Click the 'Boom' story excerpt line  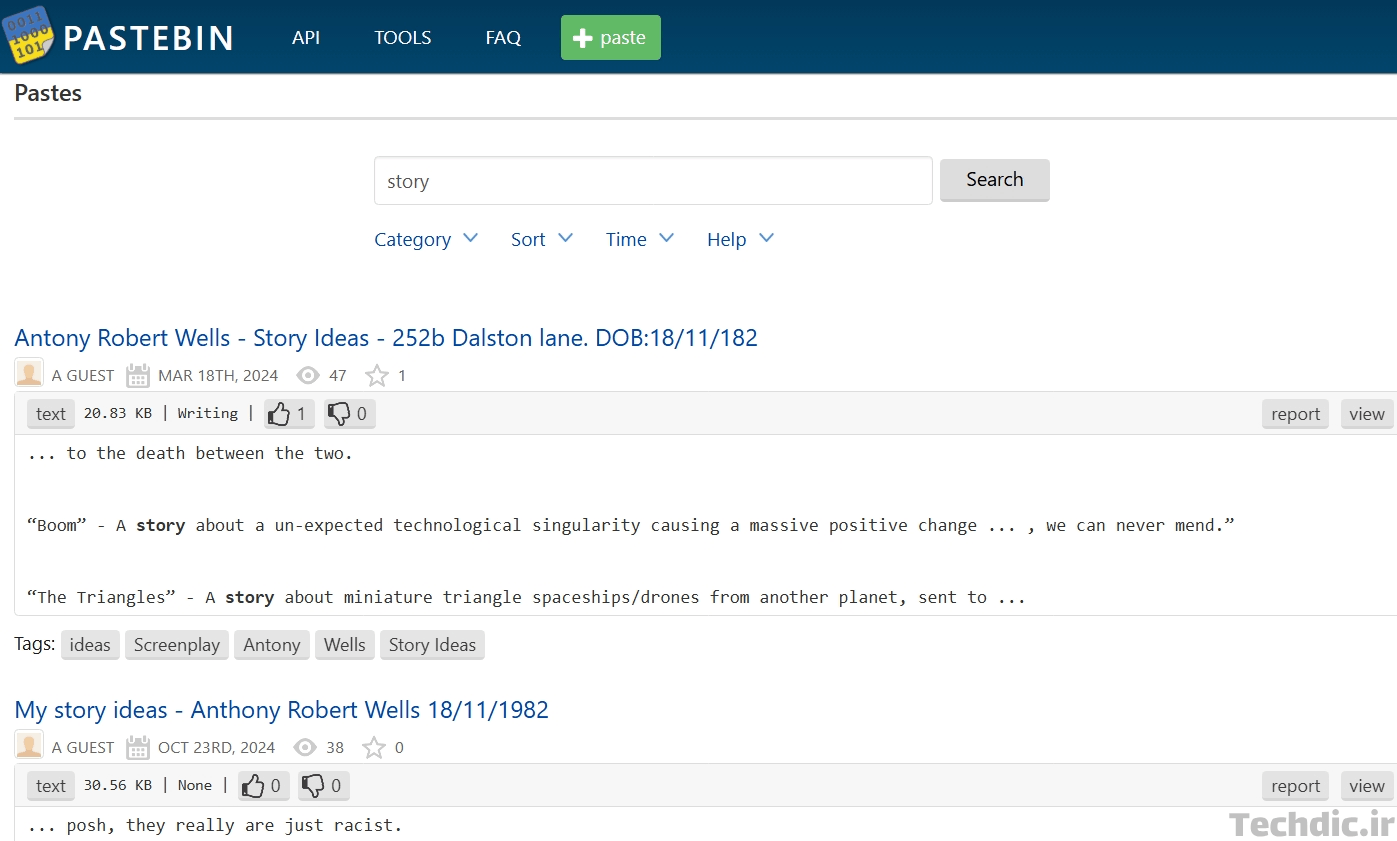pos(631,525)
